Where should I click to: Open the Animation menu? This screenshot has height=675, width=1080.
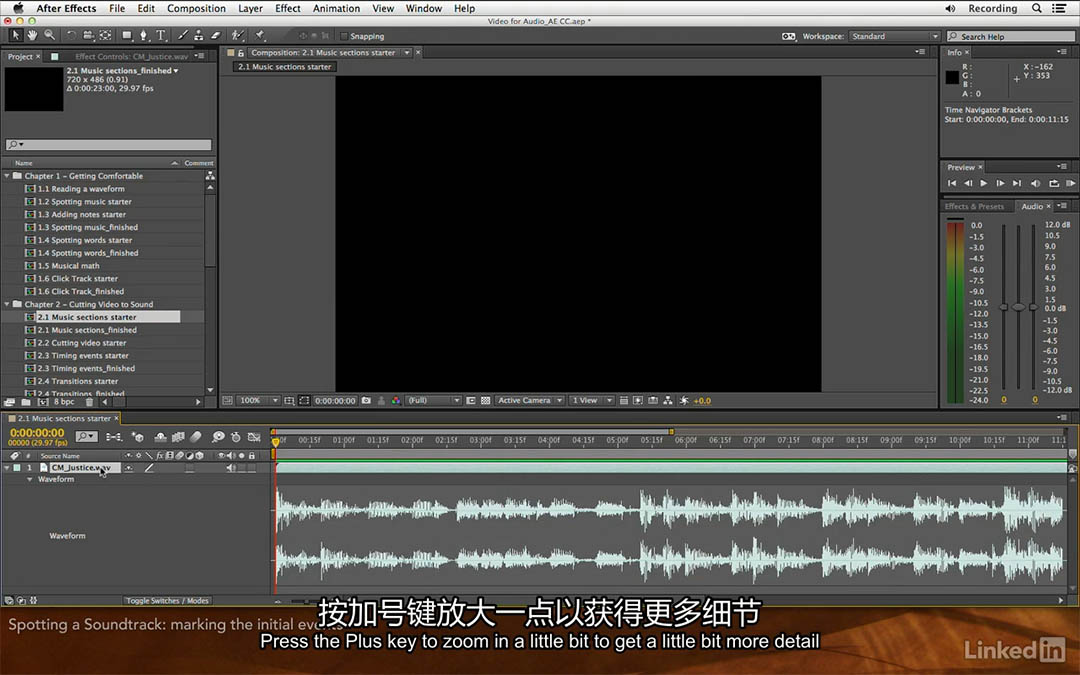336,8
